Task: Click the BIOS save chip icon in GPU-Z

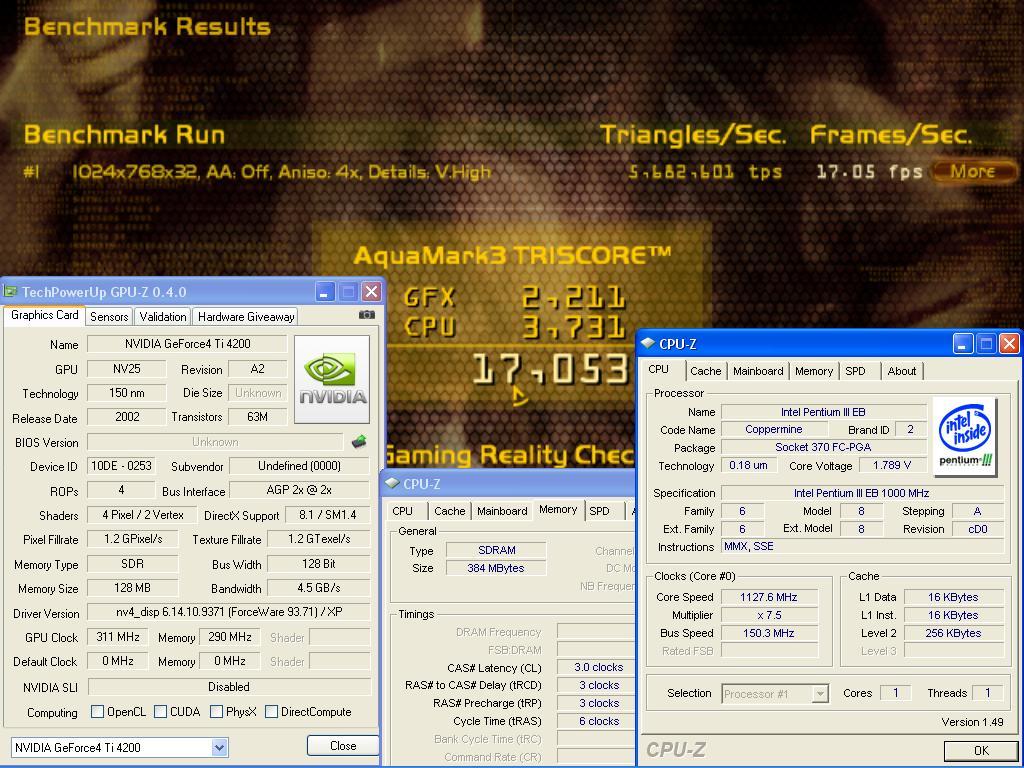Action: (x=359, y=442)
